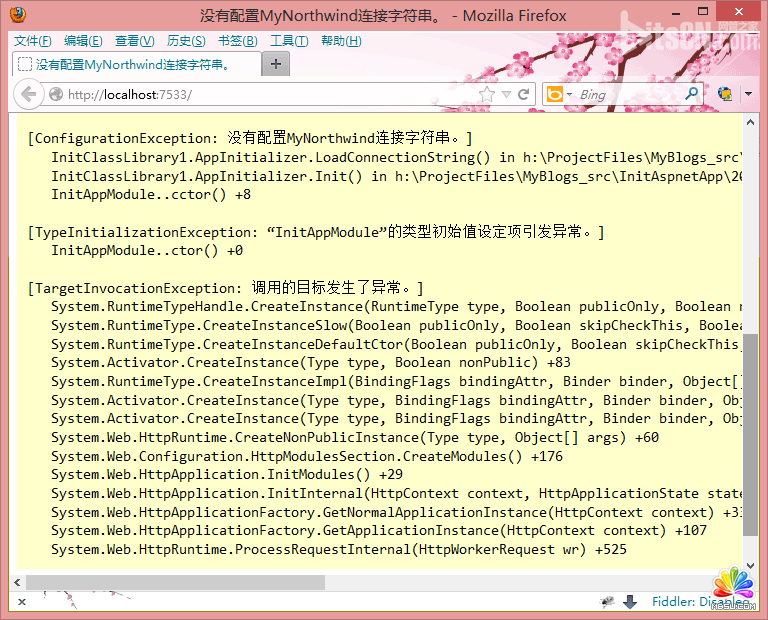Click the vertical scrollbar thumb

pyautogui.click(x=750, y=434)
